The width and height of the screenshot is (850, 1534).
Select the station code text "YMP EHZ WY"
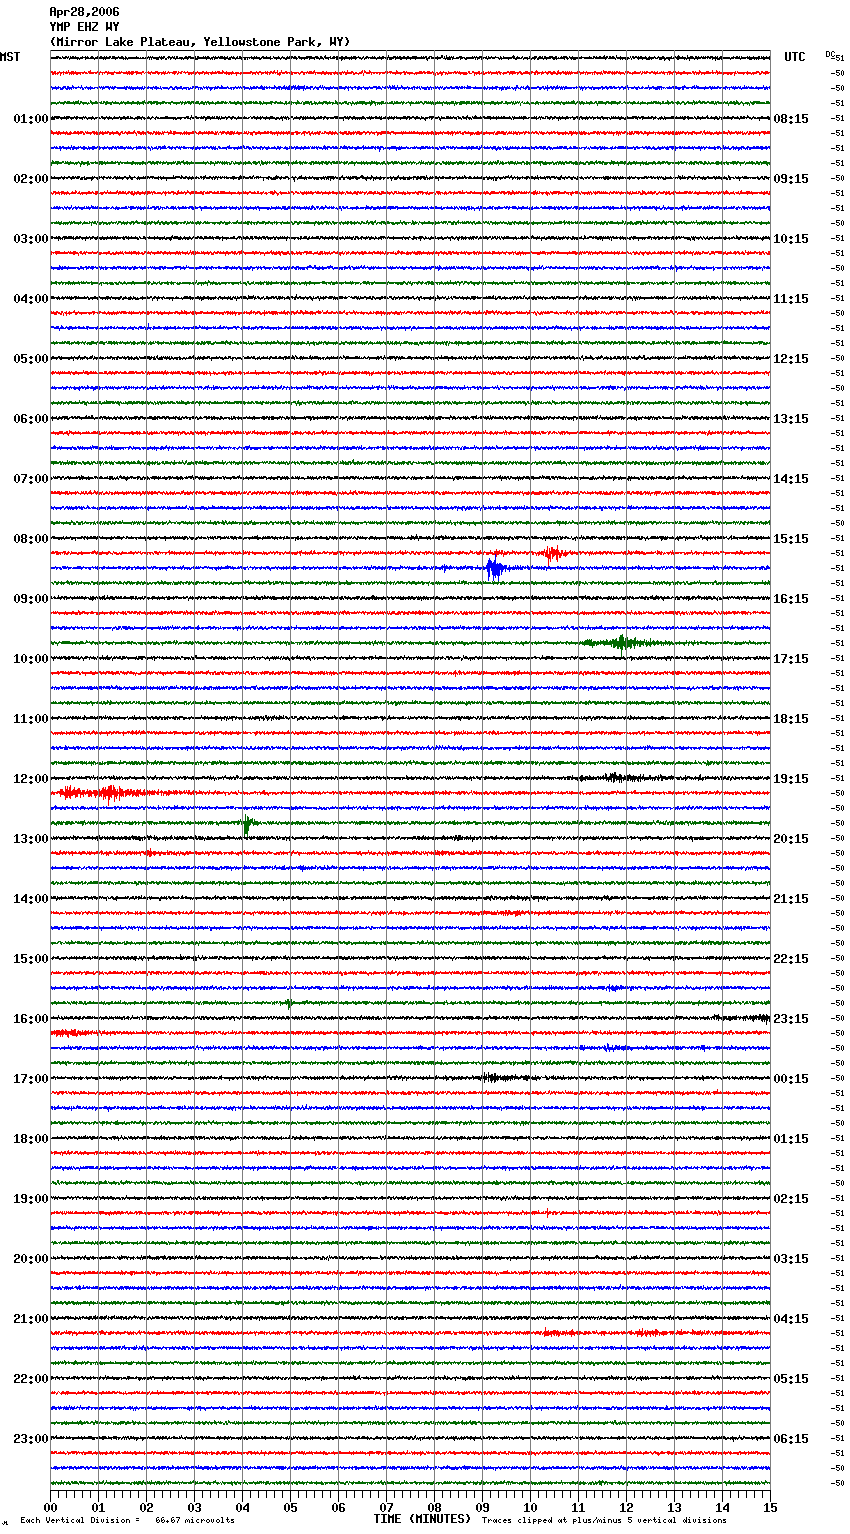pos(84,27)
